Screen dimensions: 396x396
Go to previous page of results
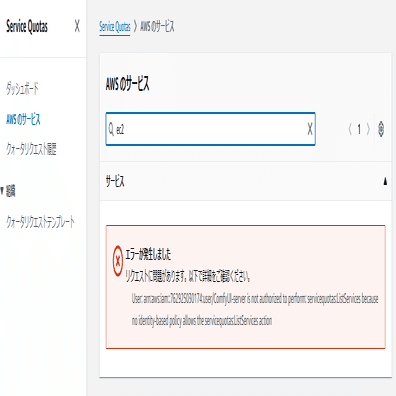[x=350, y=129]
